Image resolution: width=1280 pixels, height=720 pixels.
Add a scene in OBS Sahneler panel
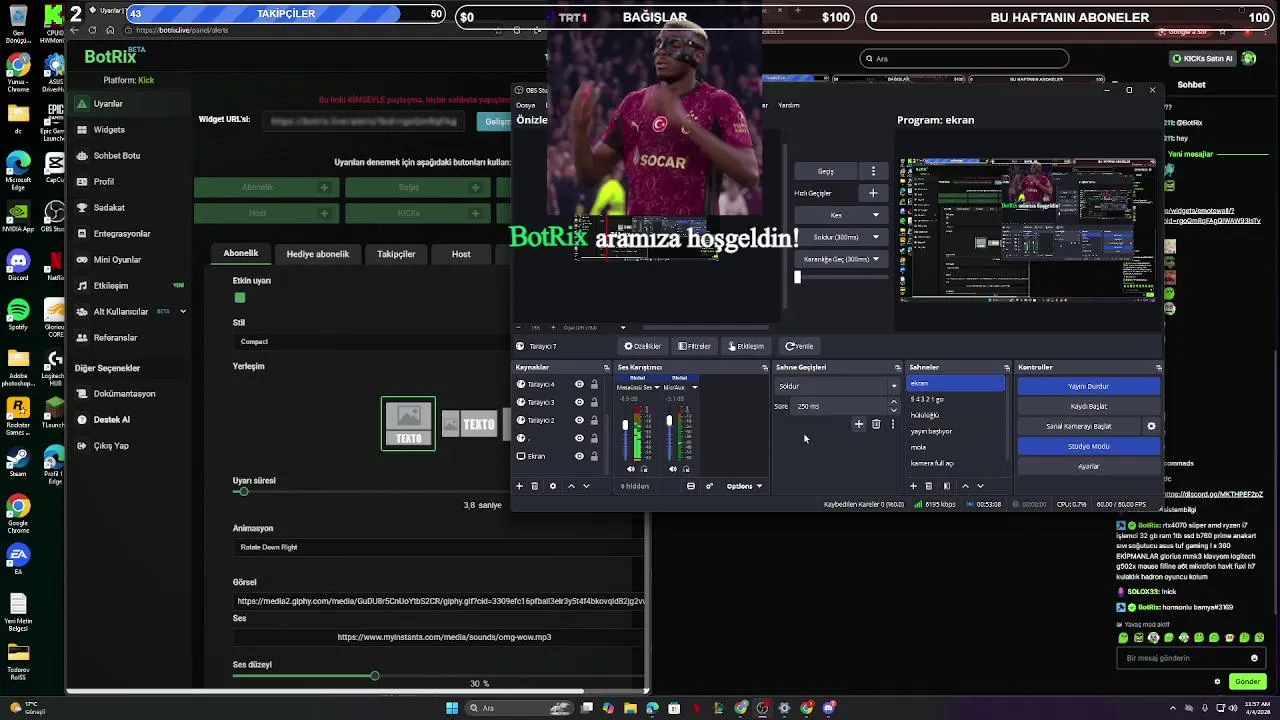pyautogui.click(x=913, y=486)
